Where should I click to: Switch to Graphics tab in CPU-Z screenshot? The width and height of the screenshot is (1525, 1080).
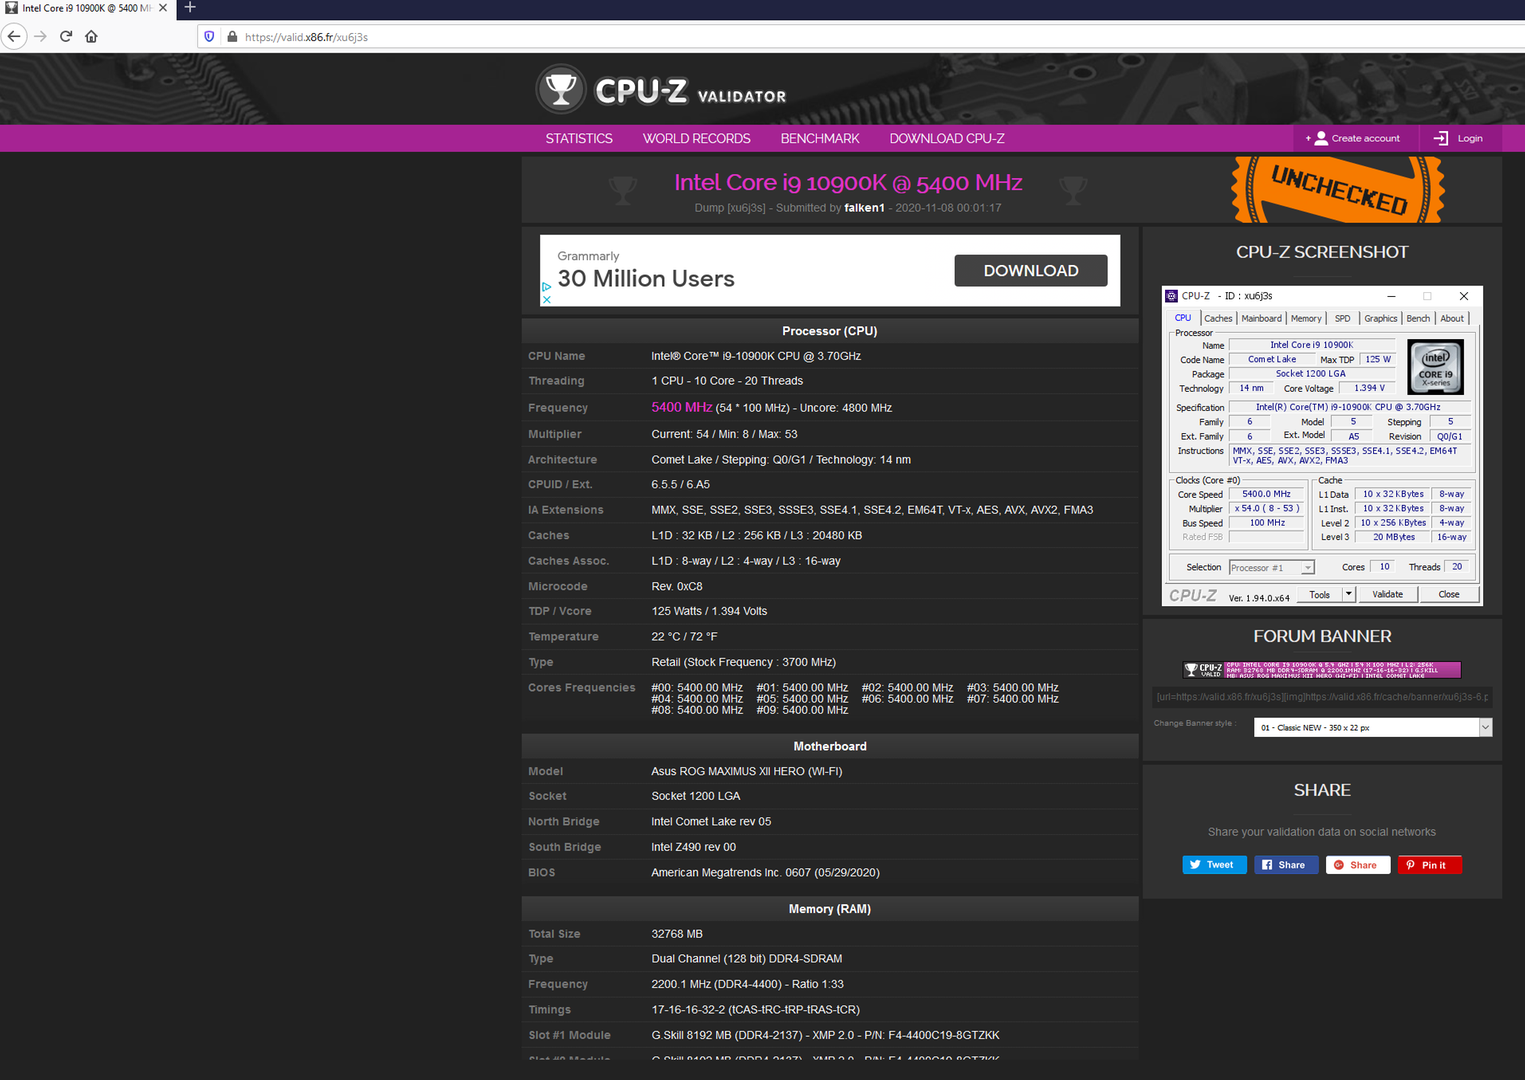1380,319
